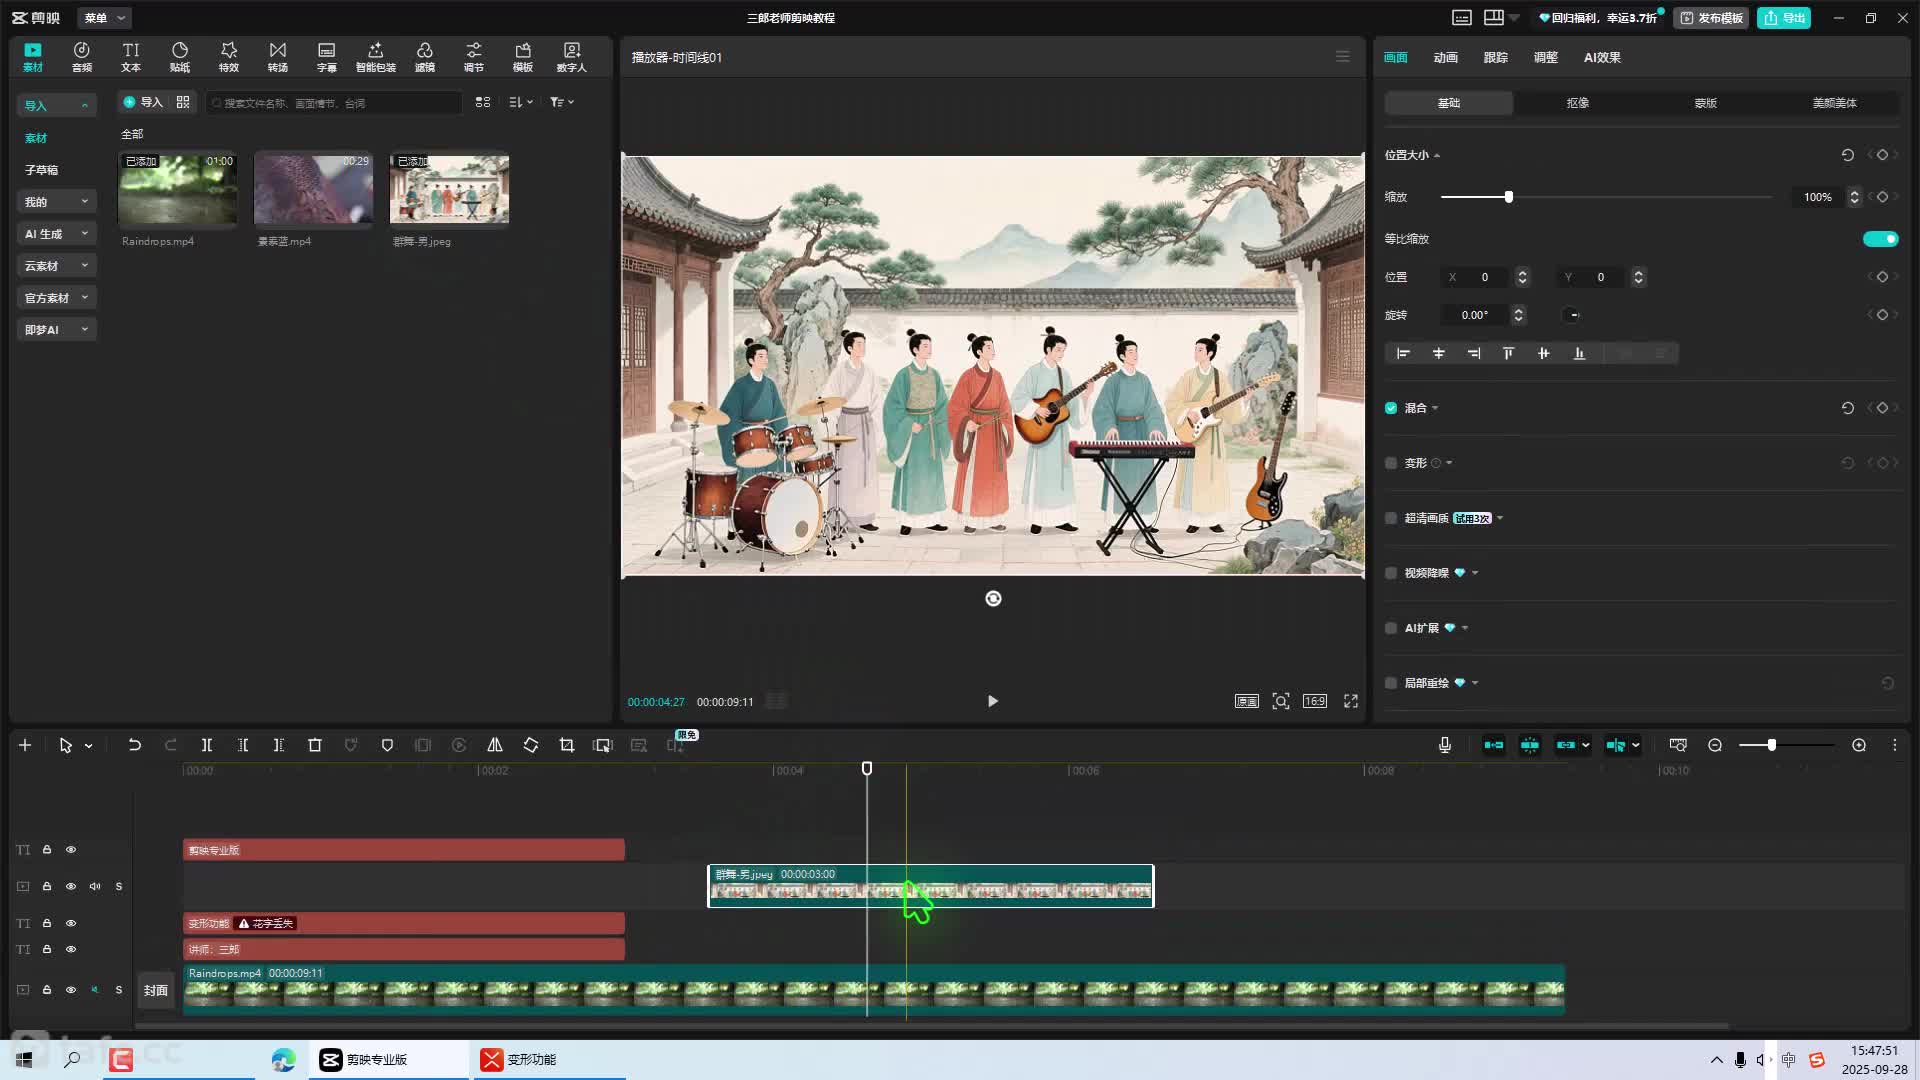Uncheck the 混合 blend checkbox
The height and width of the screenshot is (1080, 1920).
coord(1391,408)
